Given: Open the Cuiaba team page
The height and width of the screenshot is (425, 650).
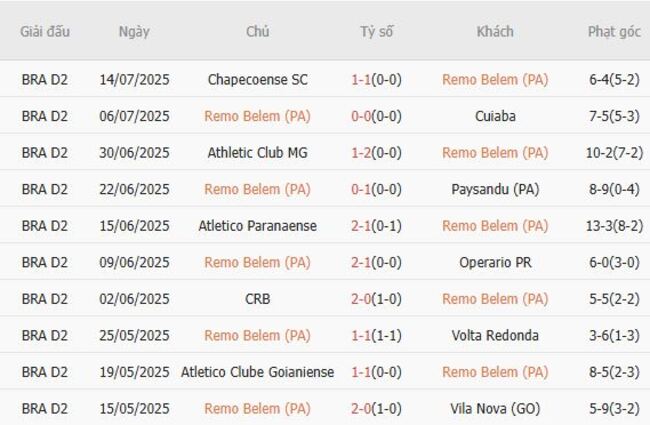Looking at the screenshot, I should pos(495,116).
